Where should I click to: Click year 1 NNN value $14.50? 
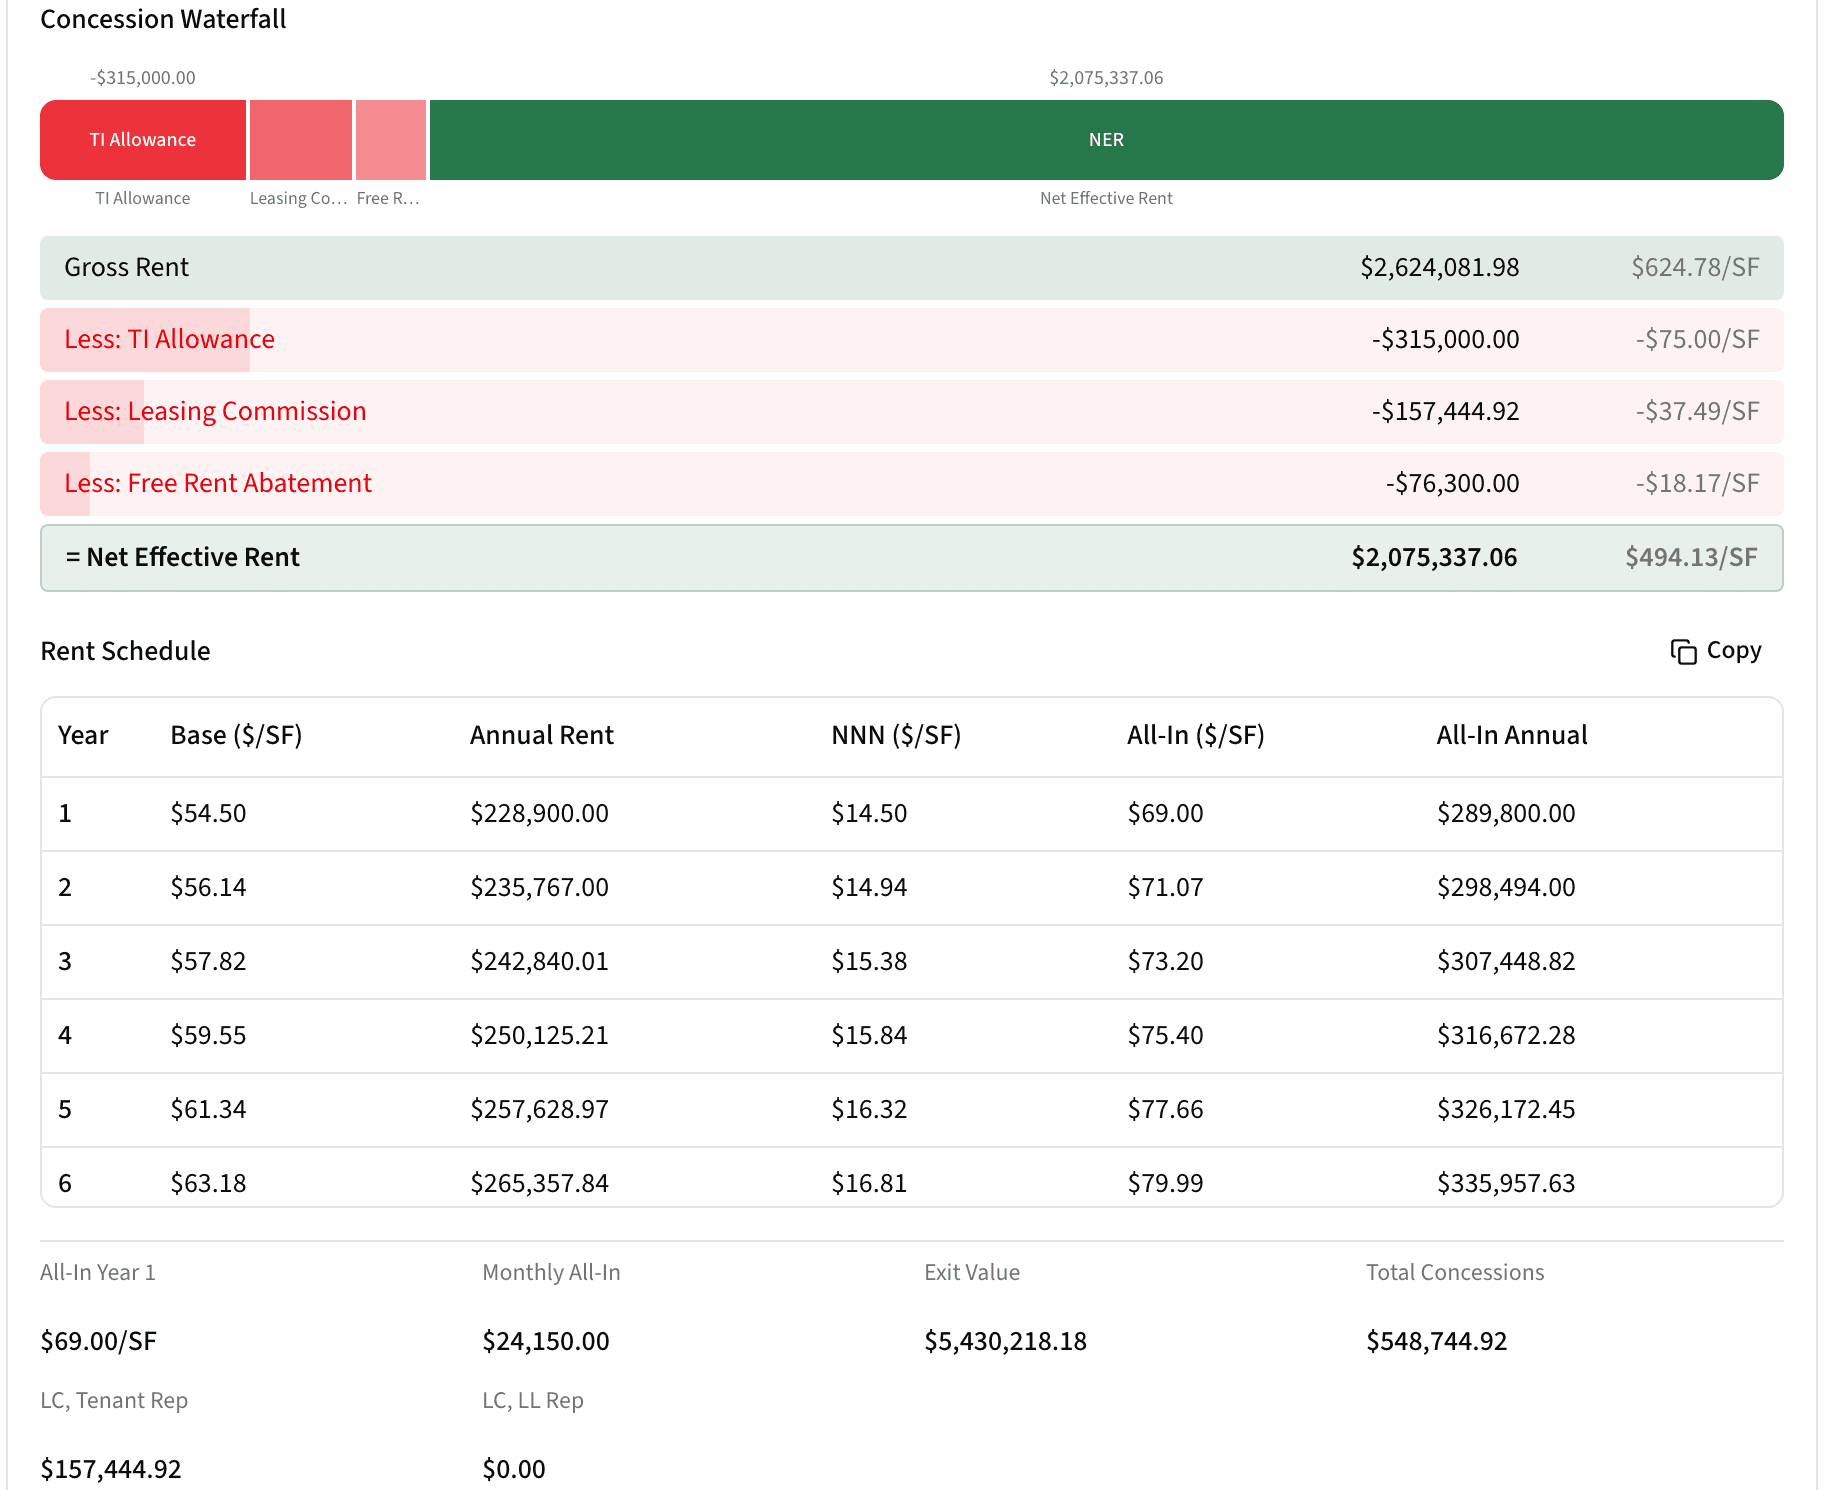coord(869,814)
